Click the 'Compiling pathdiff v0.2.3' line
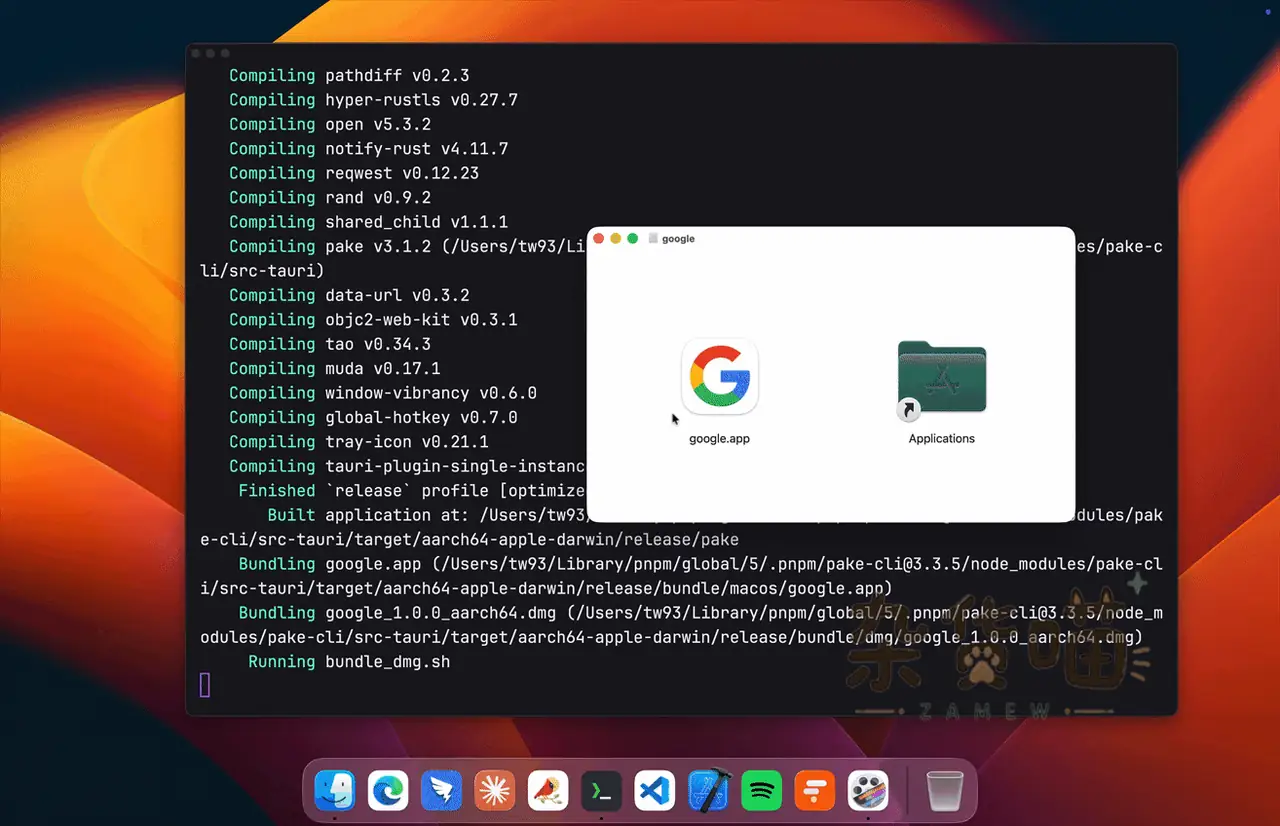Screen dimensions: 1280x826 click(349, 76)
